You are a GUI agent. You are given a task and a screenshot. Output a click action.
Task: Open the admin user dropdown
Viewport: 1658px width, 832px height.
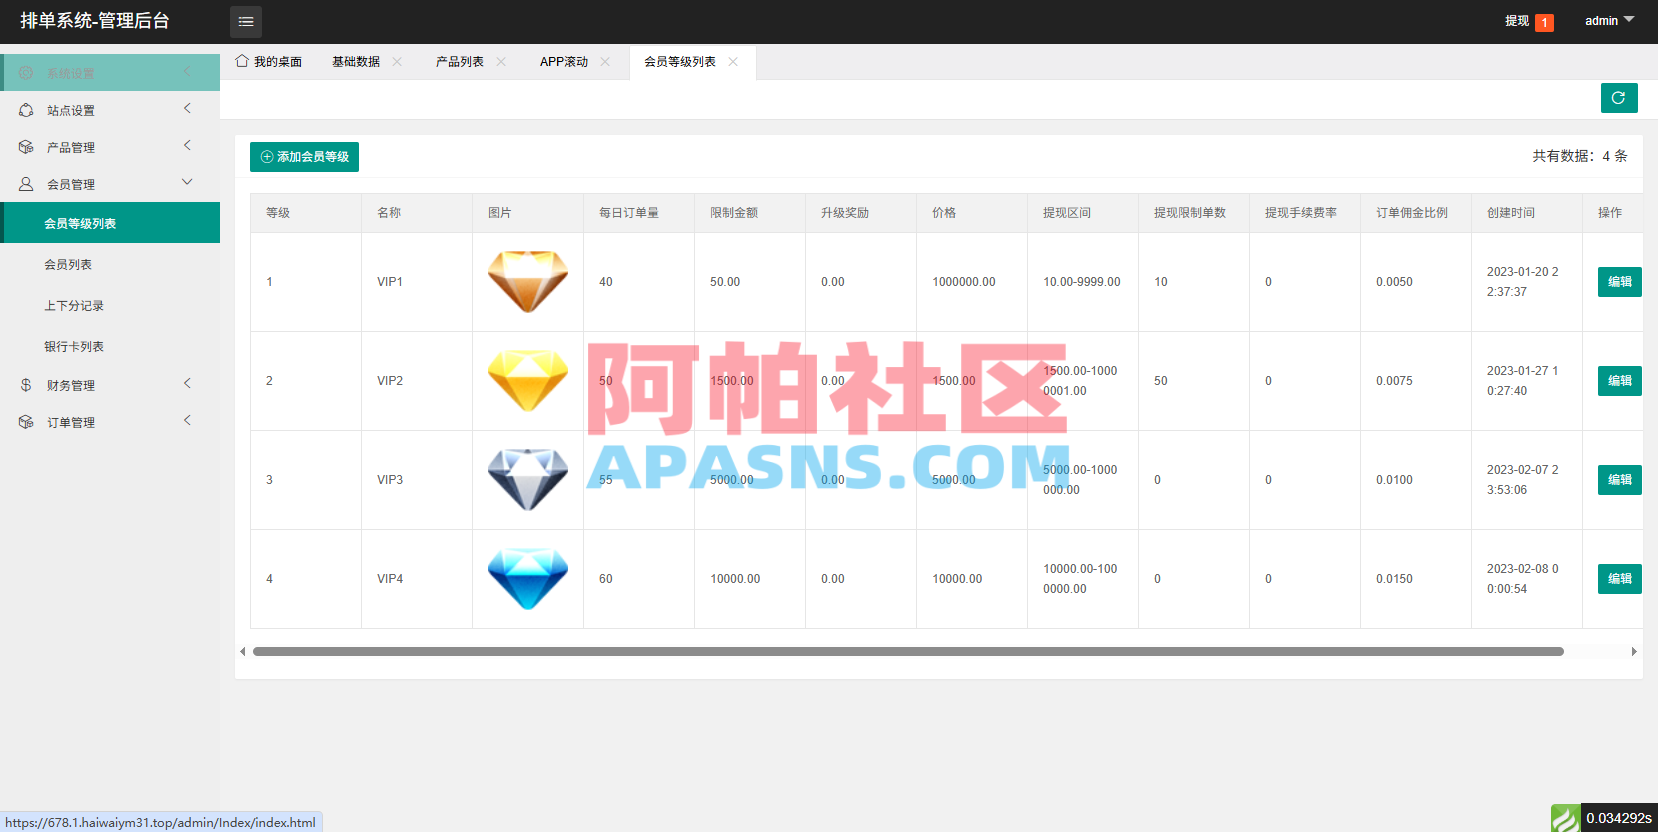(1609, 21)
